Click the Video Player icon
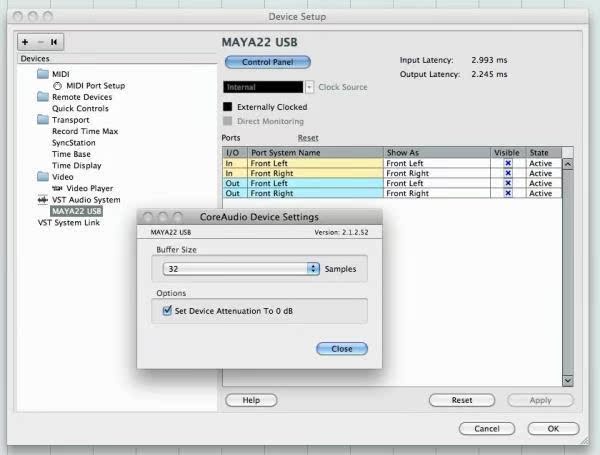This screenshot has width=600, height=455. pos(57,188)
